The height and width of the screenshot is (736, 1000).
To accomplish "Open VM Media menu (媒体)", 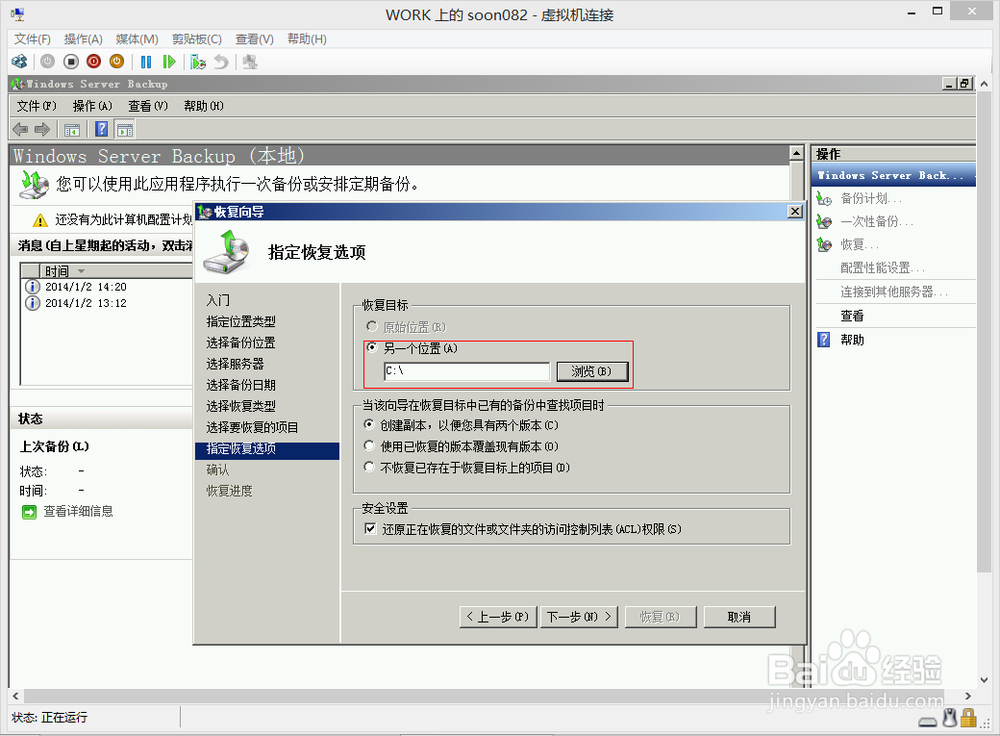I will 137,39.
